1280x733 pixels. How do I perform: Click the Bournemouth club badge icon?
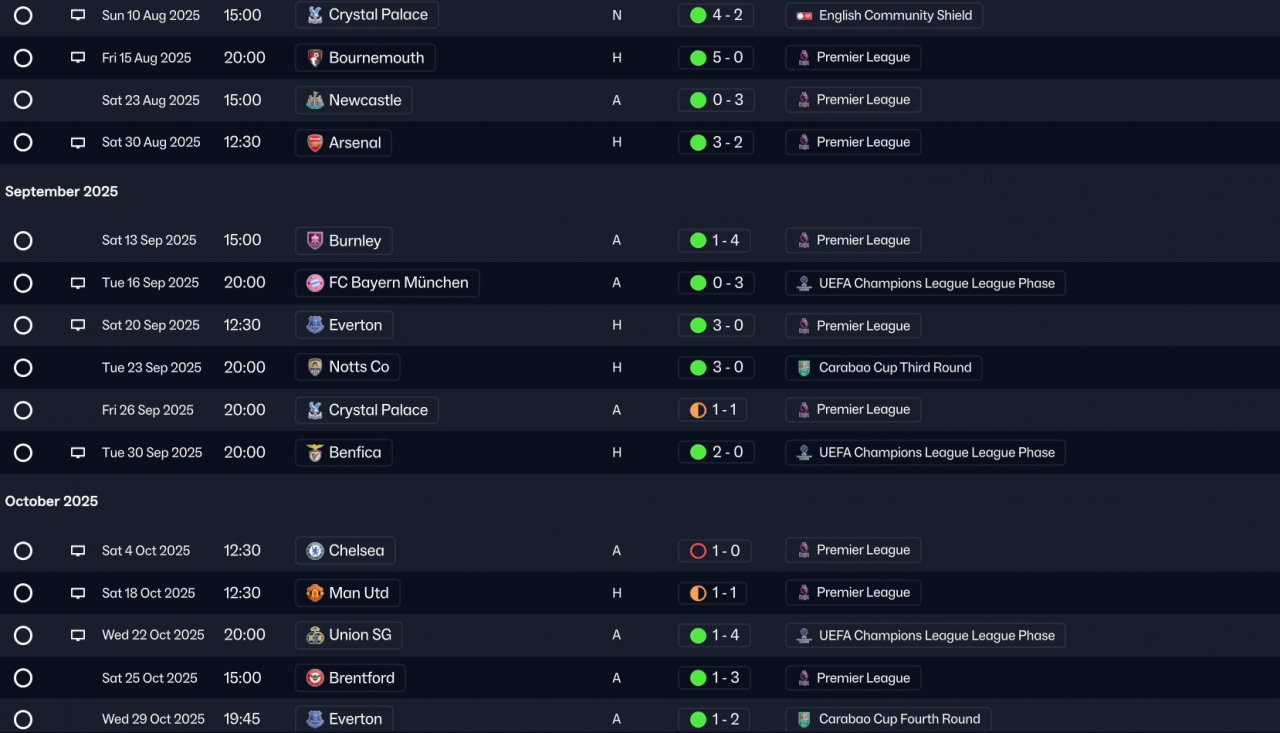pyautogui.click(x=315, y=58)
